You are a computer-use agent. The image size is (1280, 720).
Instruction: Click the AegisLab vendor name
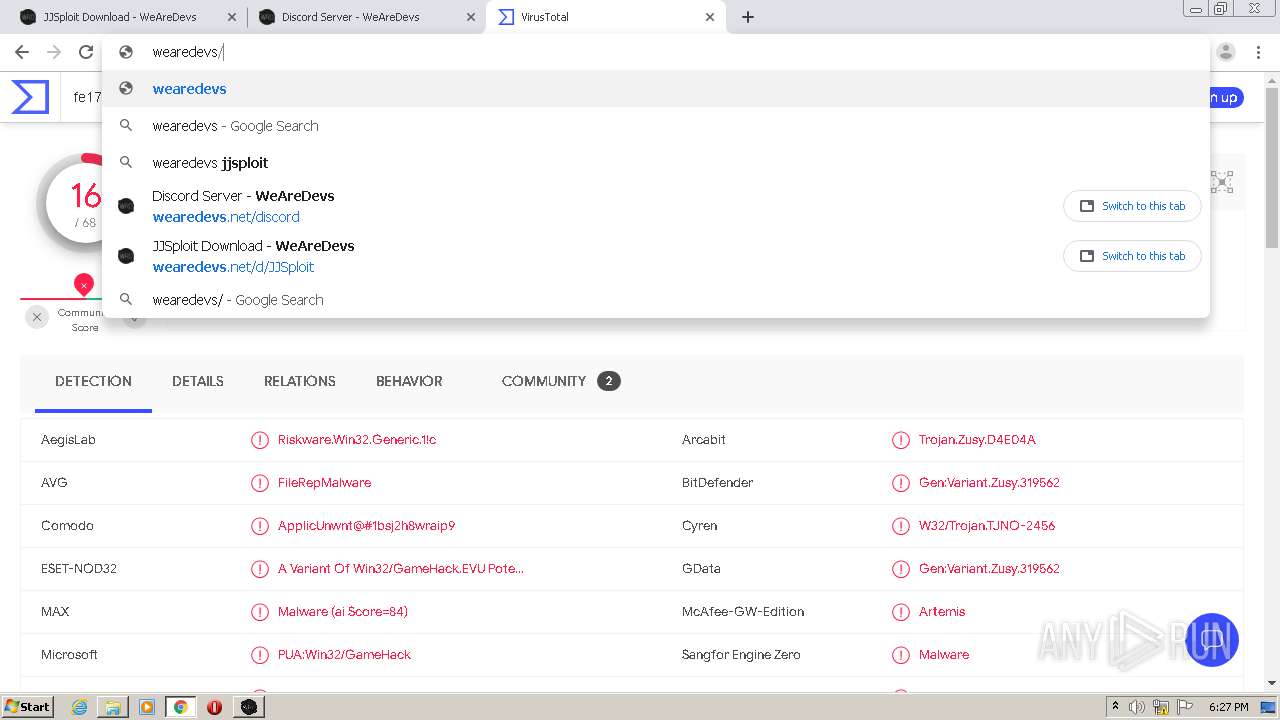(x=68, y=440)
